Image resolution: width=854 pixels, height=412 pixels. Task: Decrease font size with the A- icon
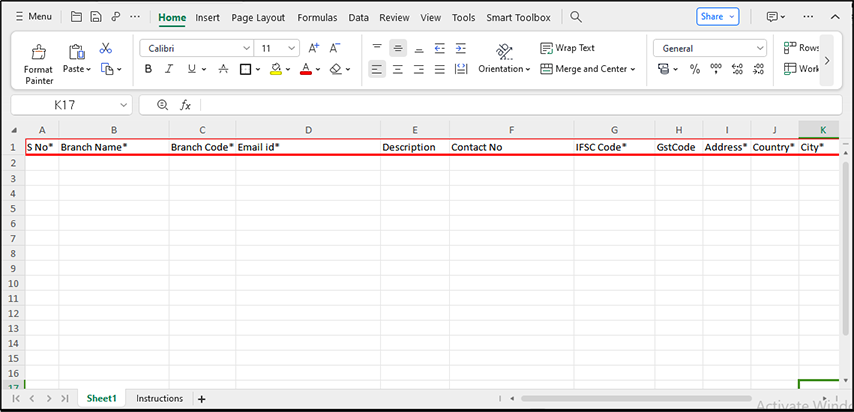coord(335,48)
